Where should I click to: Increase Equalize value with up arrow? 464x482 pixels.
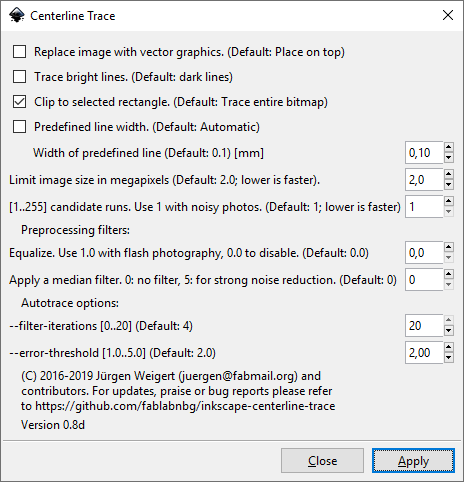(449, 247)
